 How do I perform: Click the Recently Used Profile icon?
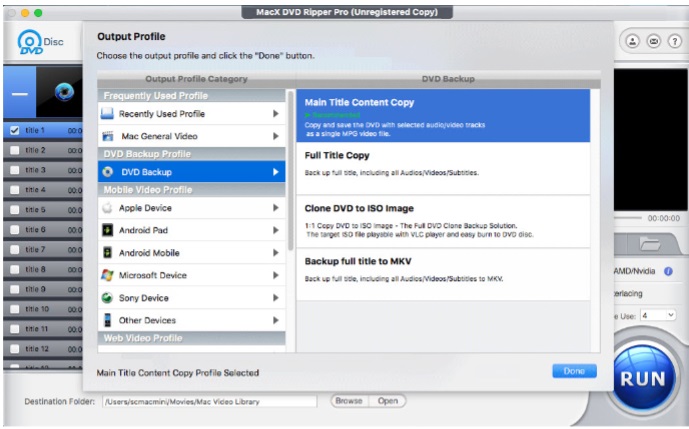[x=107, y=114]
